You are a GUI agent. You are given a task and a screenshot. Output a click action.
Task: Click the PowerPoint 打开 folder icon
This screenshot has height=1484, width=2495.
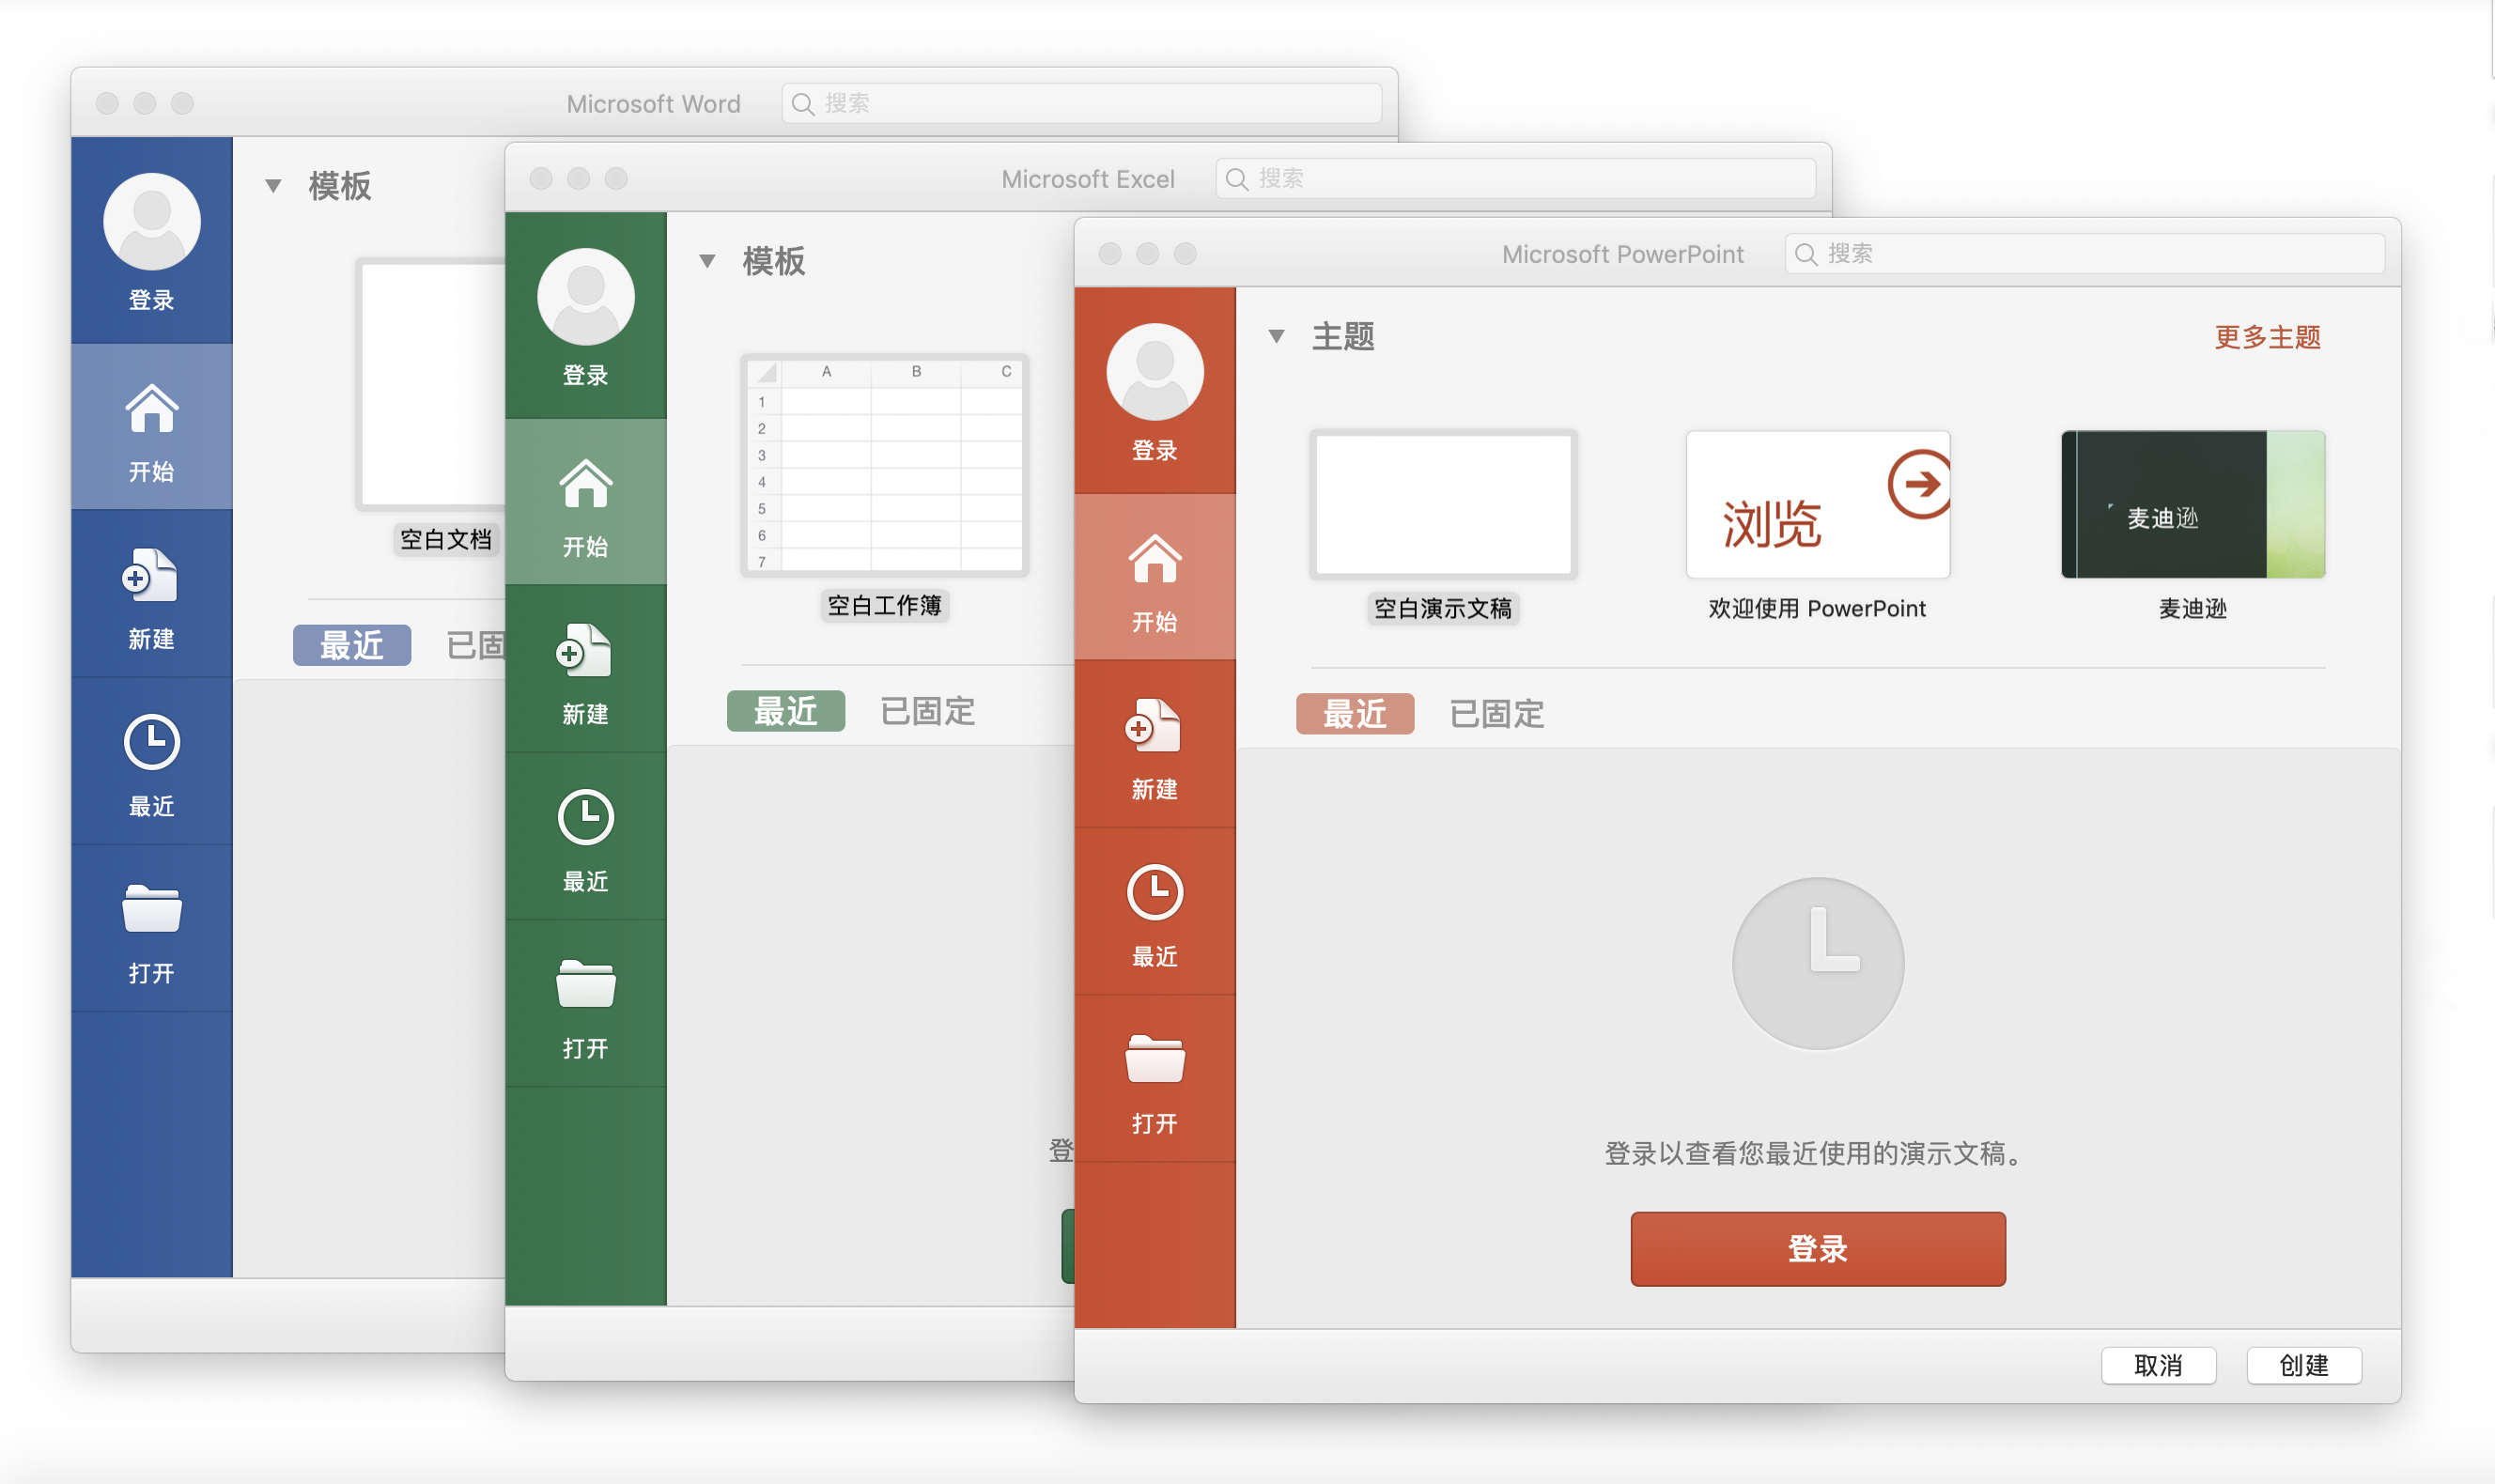pos(1155,1058)
